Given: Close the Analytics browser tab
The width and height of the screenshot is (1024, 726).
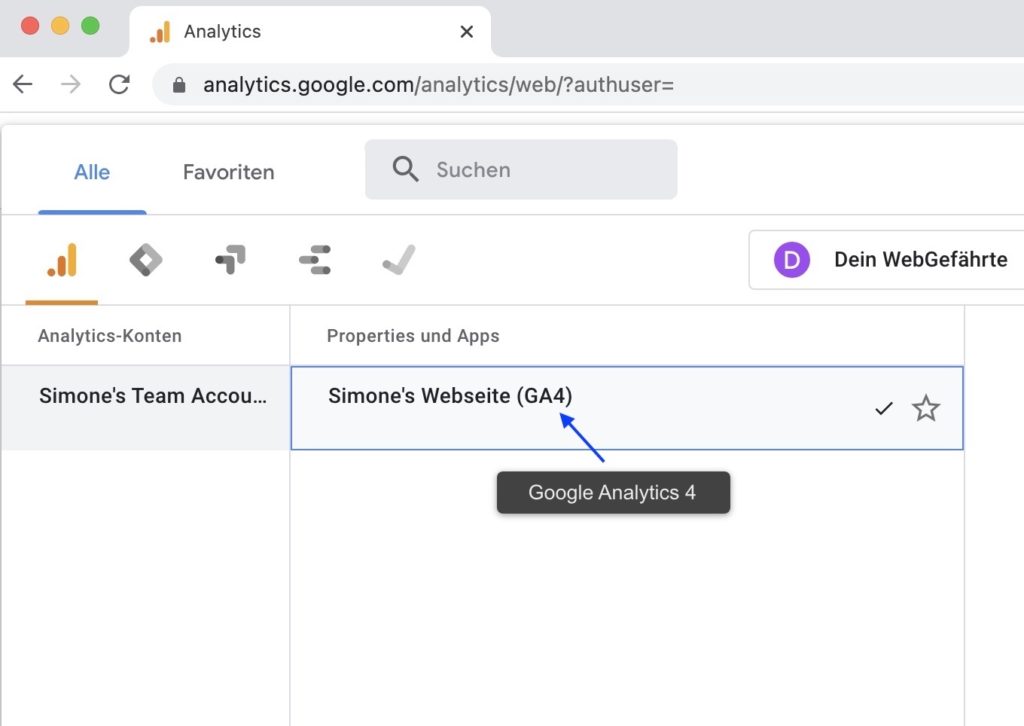Looking at the screenshot, I should [466, 31].
